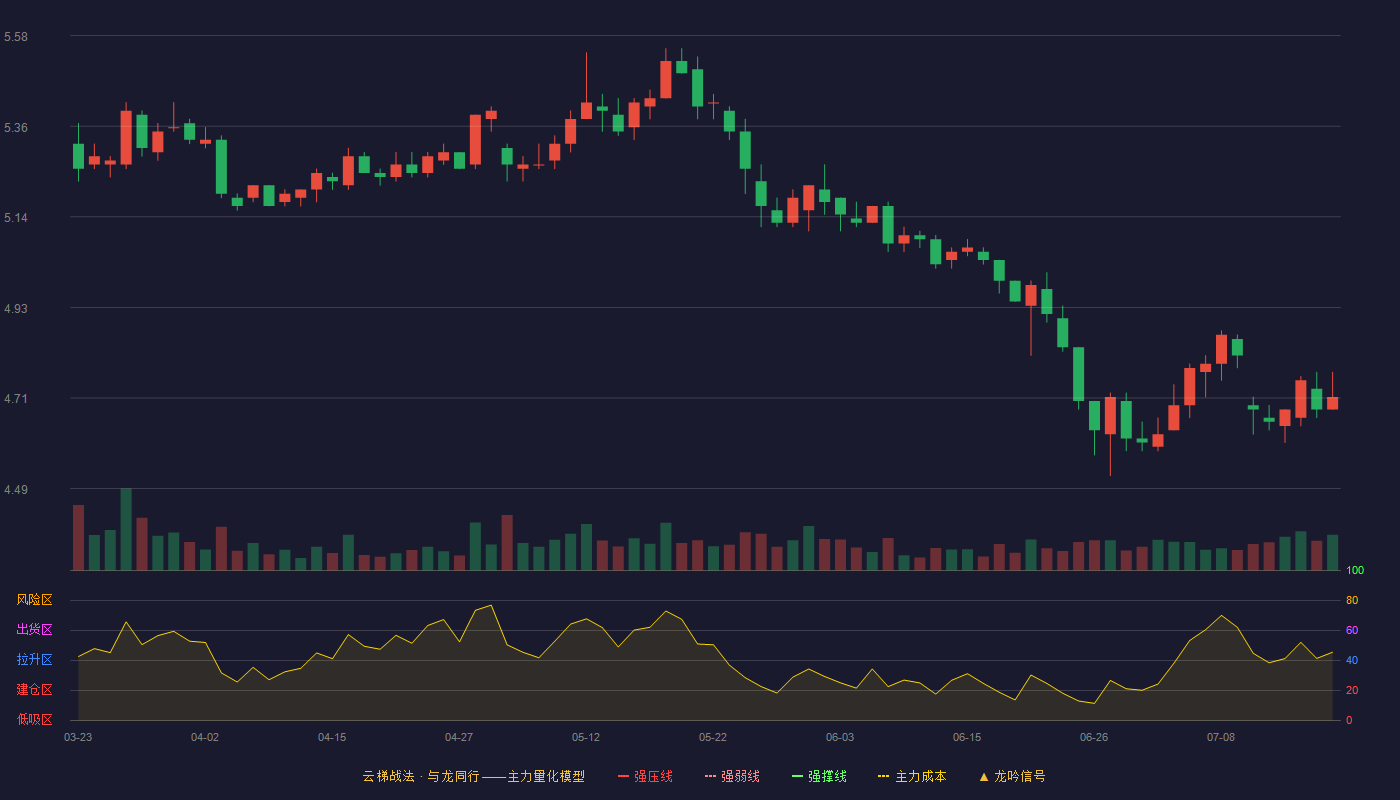Select the 建仓区 zone label
The image size is (1400, 800).
pyautogui.click(x=34, y=690)
